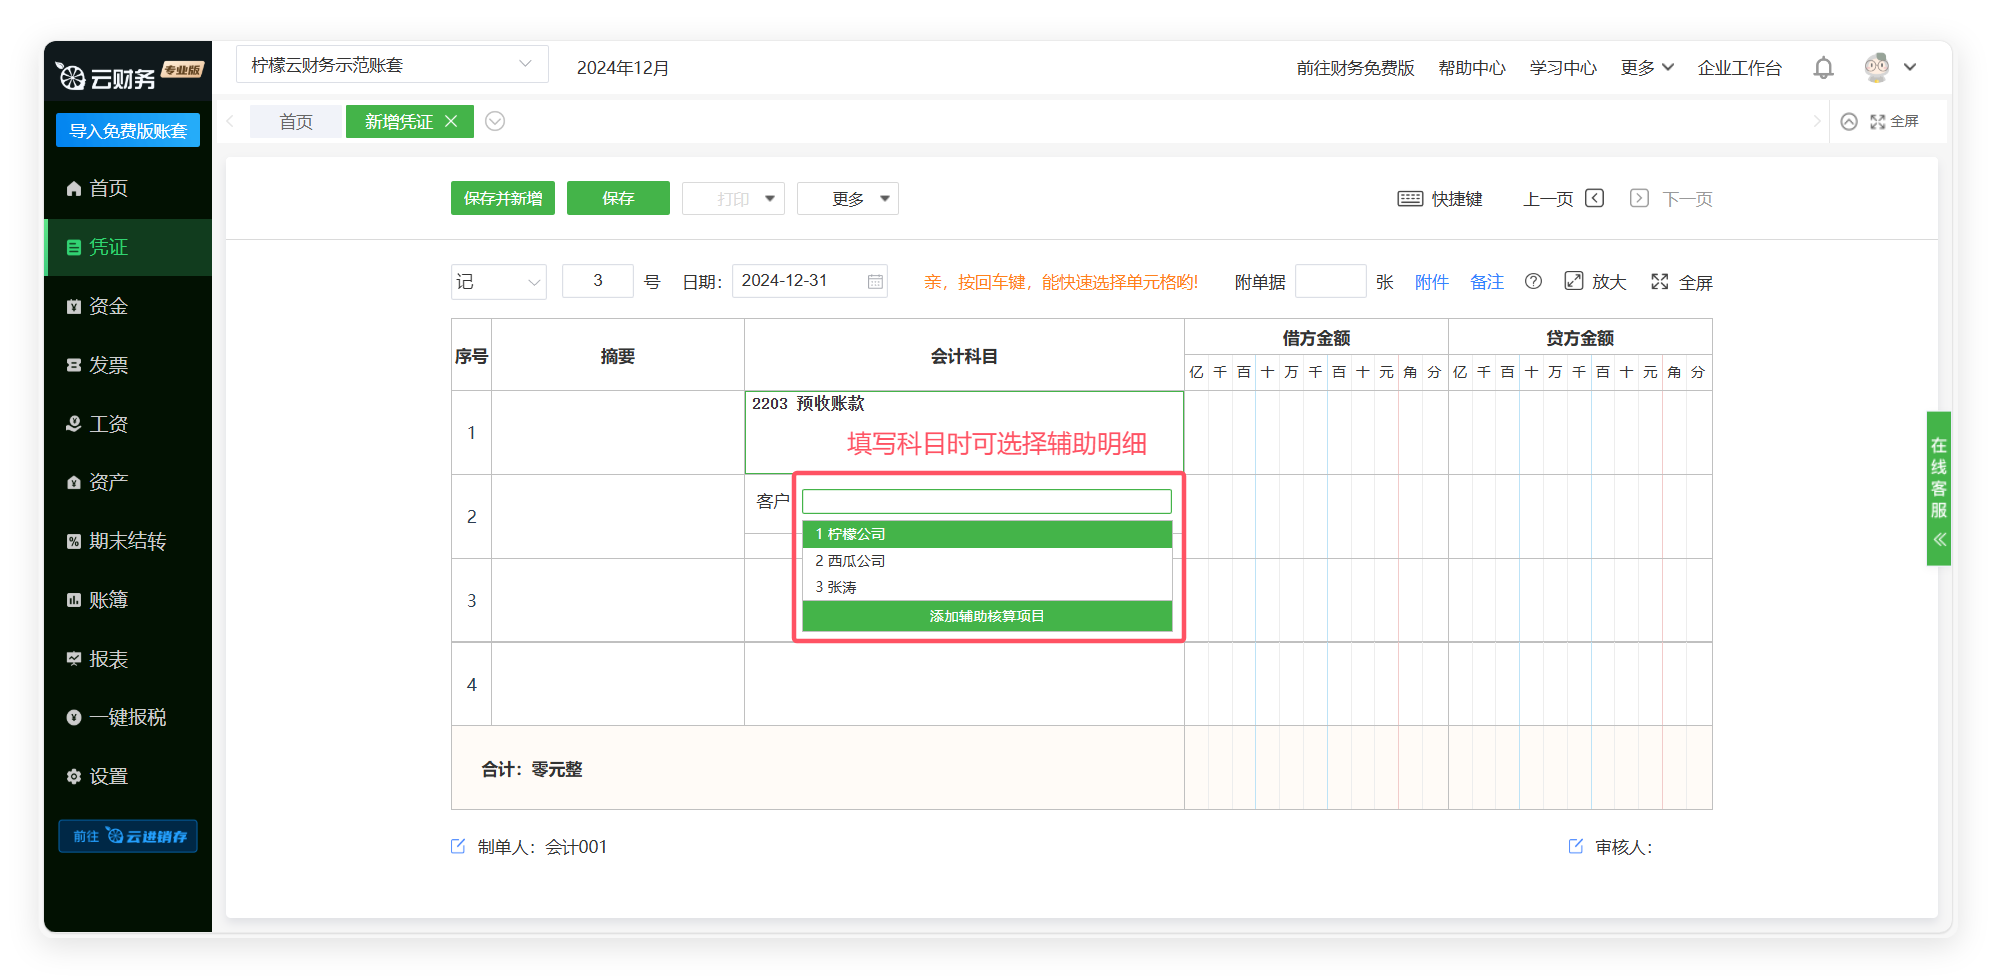This screenshot has width=1996, height=976.
Task: Click the 客户 search input field
Action: pyautogui.click(x=986, y=501)
